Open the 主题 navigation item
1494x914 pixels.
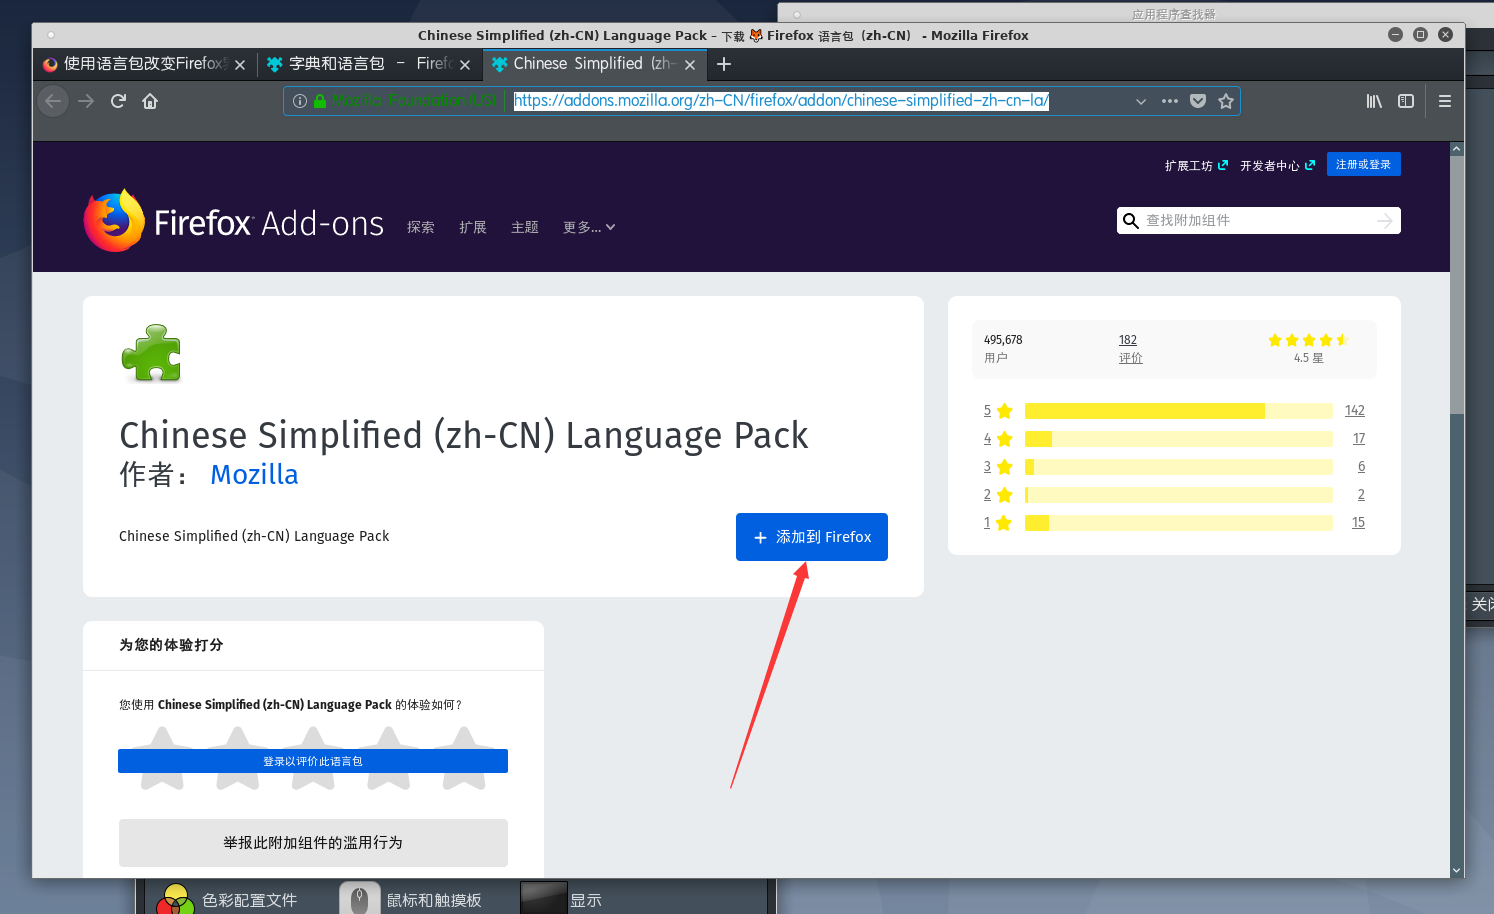(x=525, y=228)
